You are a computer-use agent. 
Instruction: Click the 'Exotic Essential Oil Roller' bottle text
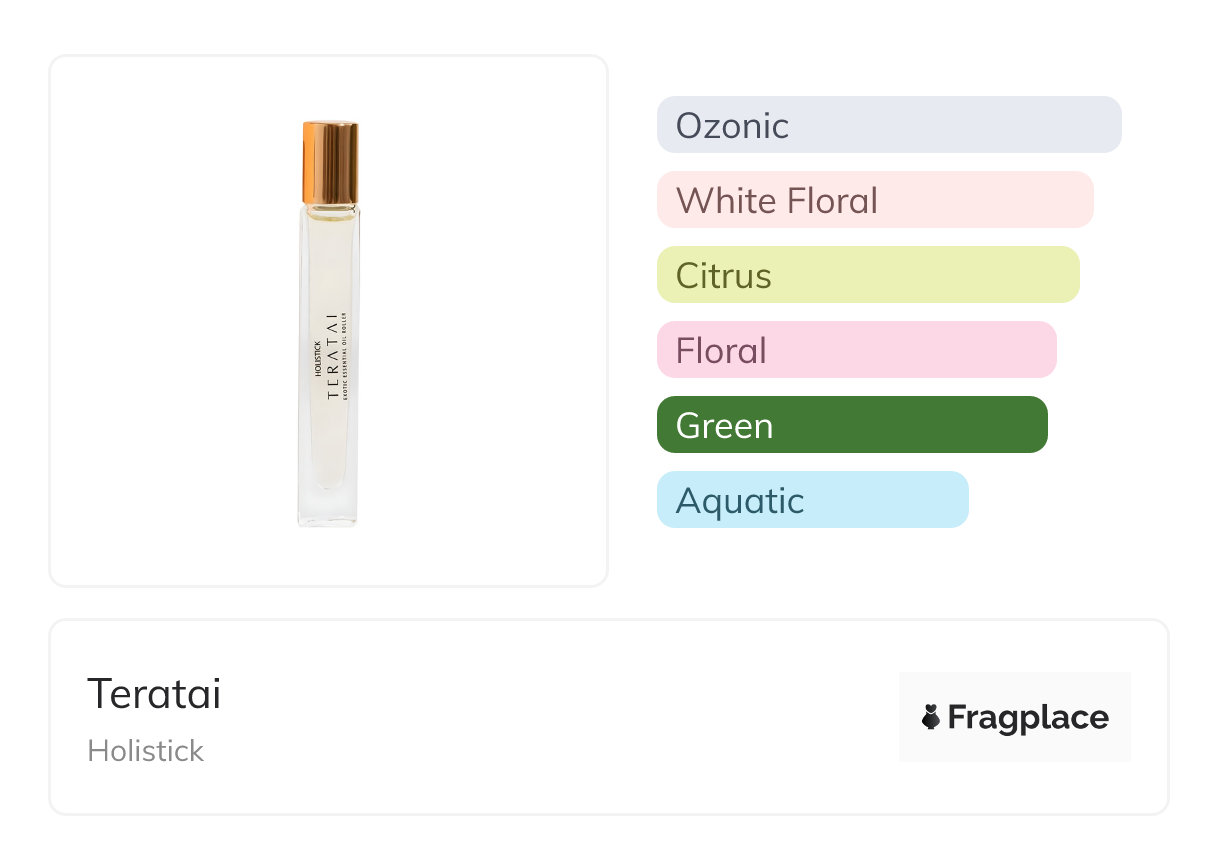click(x=344, y=357)
